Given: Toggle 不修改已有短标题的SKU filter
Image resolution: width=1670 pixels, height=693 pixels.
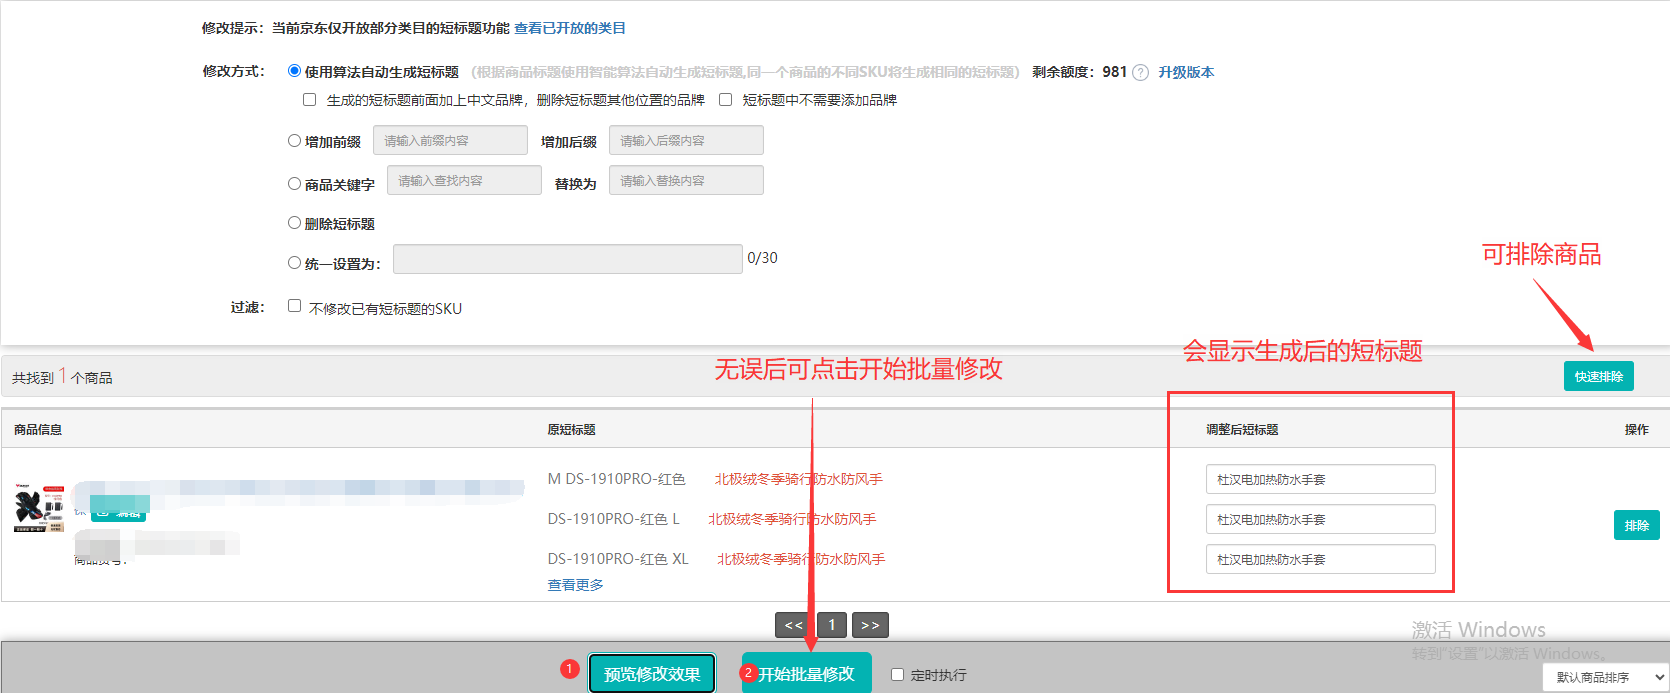Looking at the screenshot, I should 294,306.
